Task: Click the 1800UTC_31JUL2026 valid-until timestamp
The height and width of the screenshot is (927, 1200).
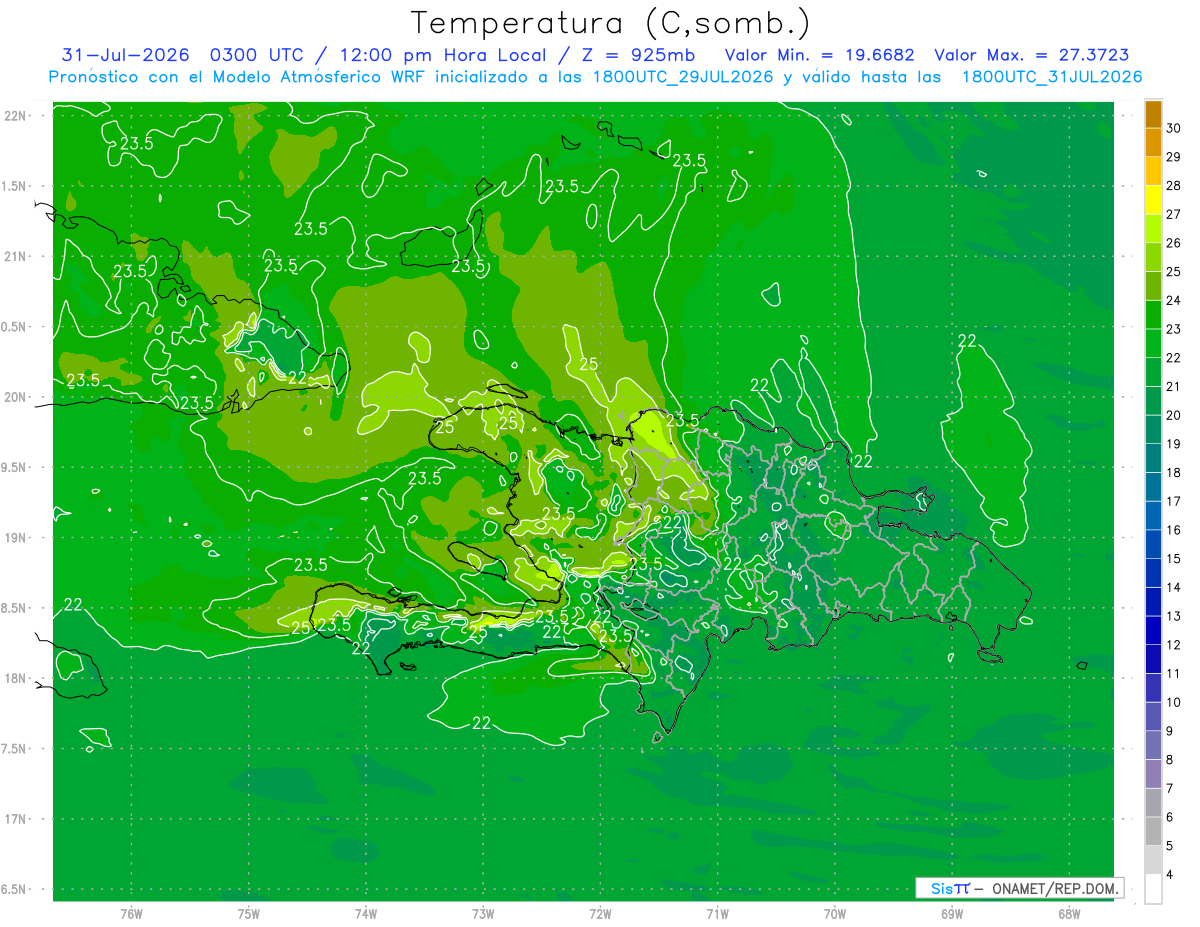Action: (1052, 77)
